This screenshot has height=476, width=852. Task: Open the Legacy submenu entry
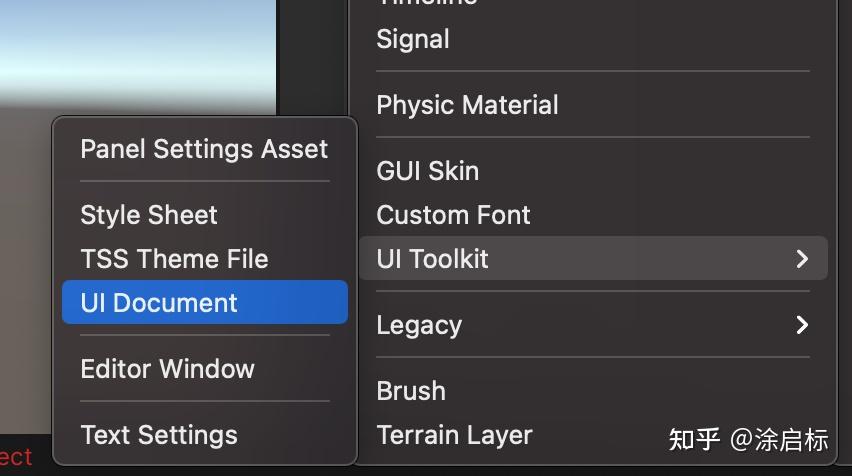pos(419,325)
